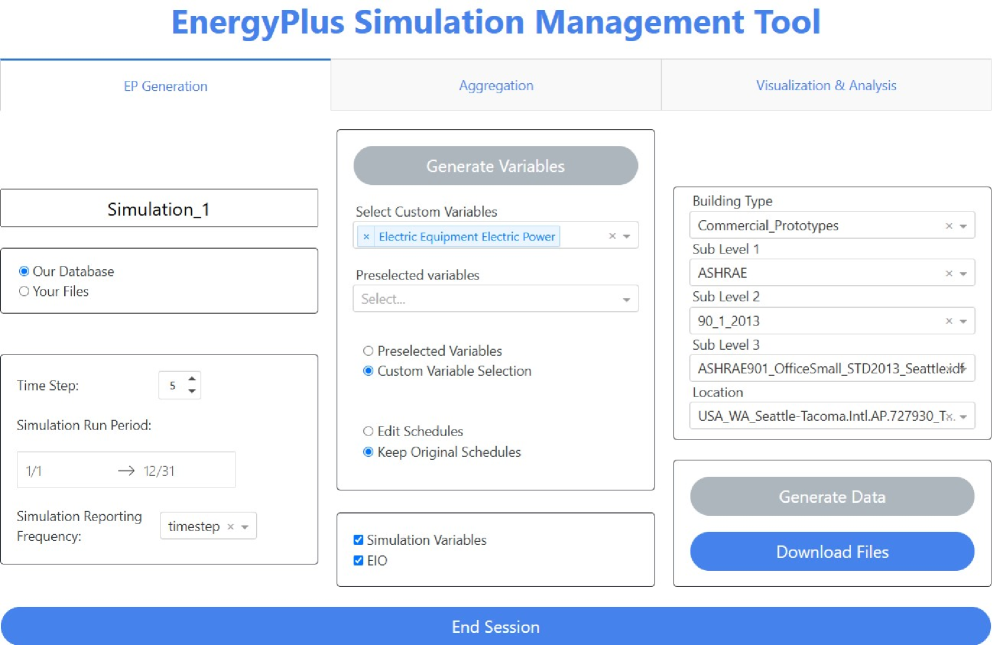Click the Time Step number field
This screenshot has width=997, height=645.
pyautogui.click(x=179, y=385)
